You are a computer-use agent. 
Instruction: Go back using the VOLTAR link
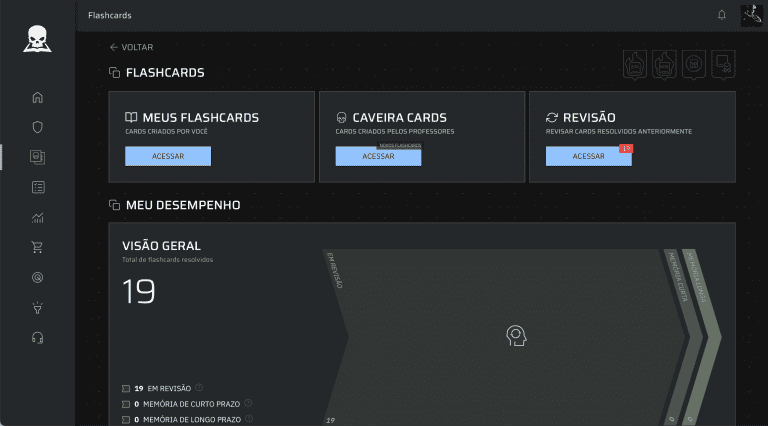[x=131, y=47]
